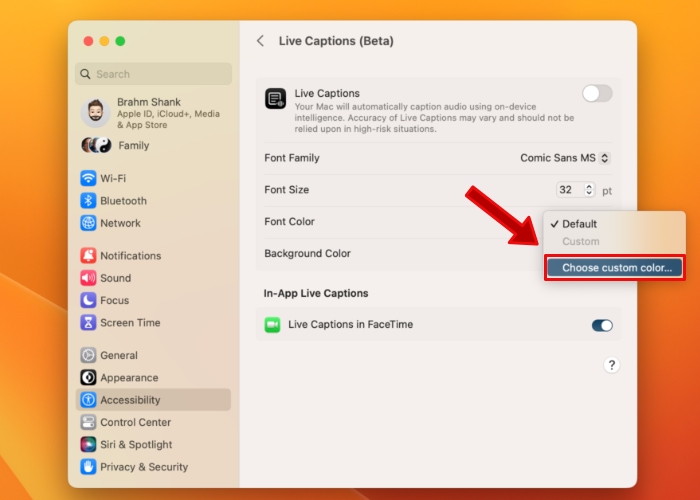This screenshot has height=500, width=700.
Task: Select the Default option in color menu
Action: [579, 224]
